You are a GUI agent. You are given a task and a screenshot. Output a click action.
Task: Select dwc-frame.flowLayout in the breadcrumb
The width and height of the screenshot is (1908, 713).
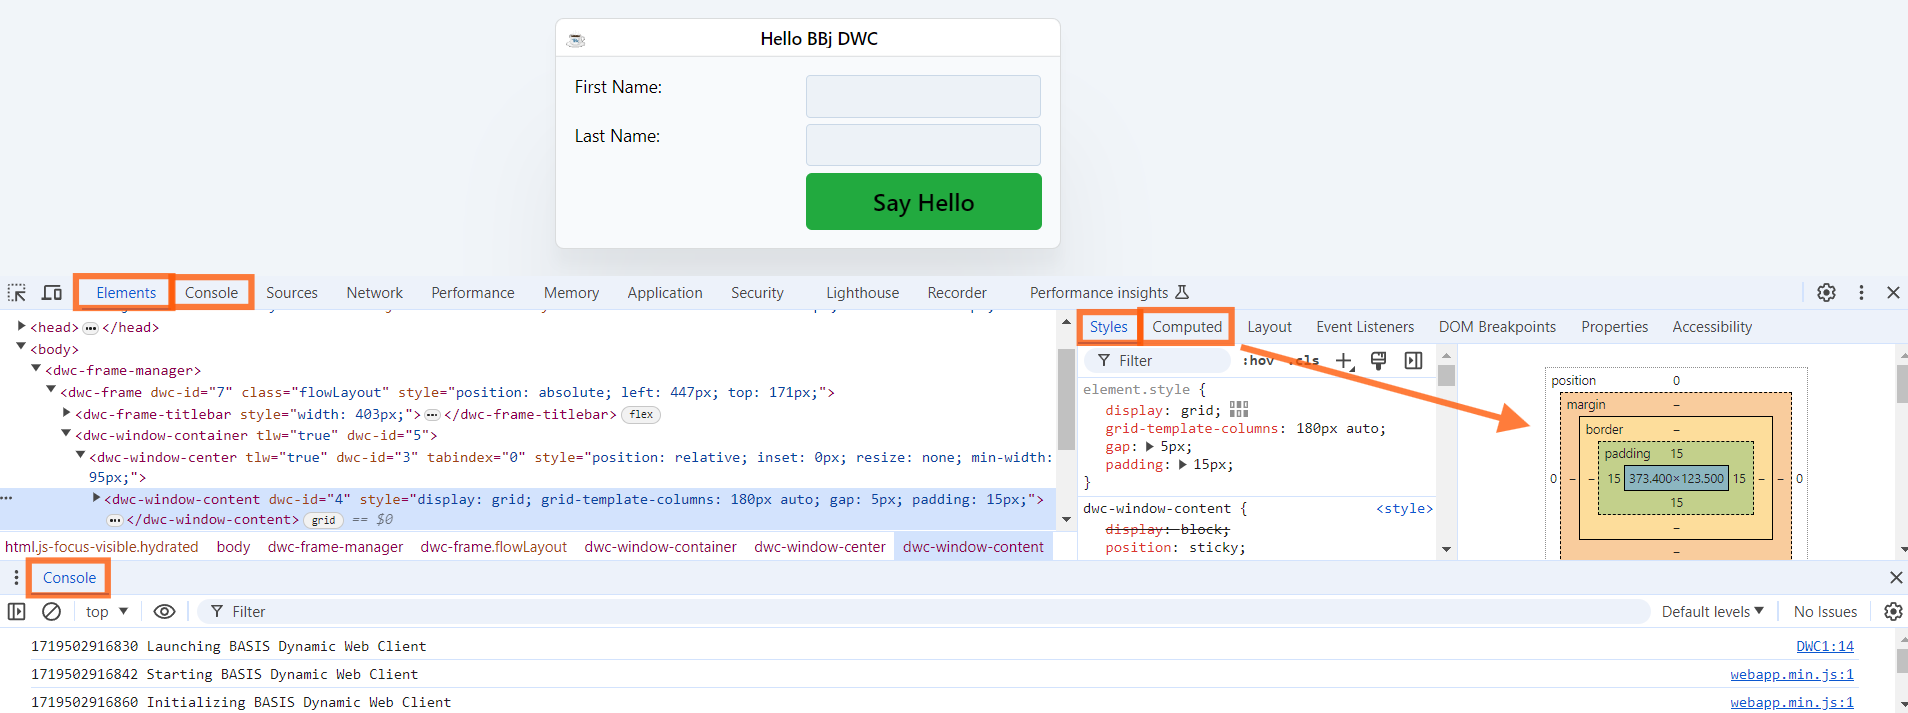tap(494, 547)
